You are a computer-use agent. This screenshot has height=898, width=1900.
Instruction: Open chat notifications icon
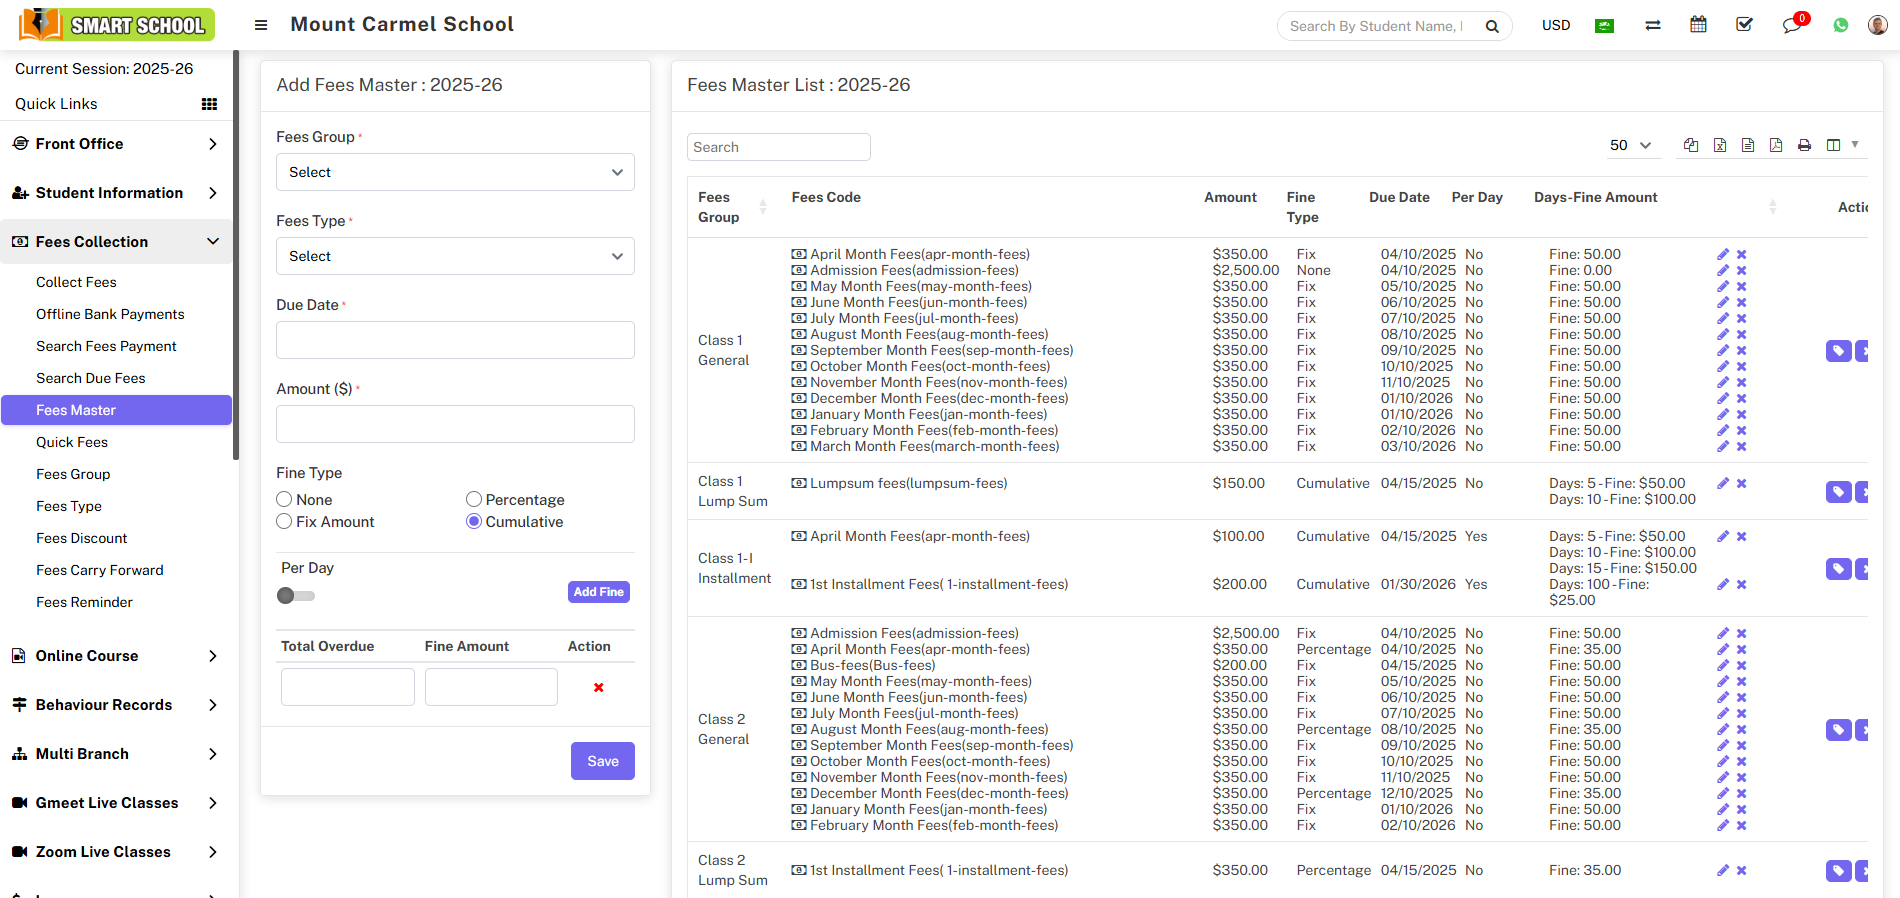(x=1792, y=25)
